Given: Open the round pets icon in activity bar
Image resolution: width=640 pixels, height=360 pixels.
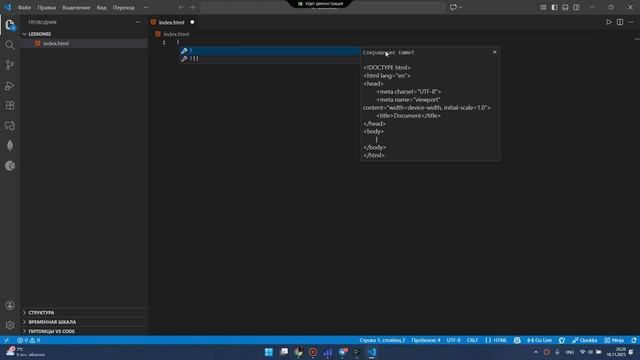Looking at the screenshot, I should [x=10, y=165].
